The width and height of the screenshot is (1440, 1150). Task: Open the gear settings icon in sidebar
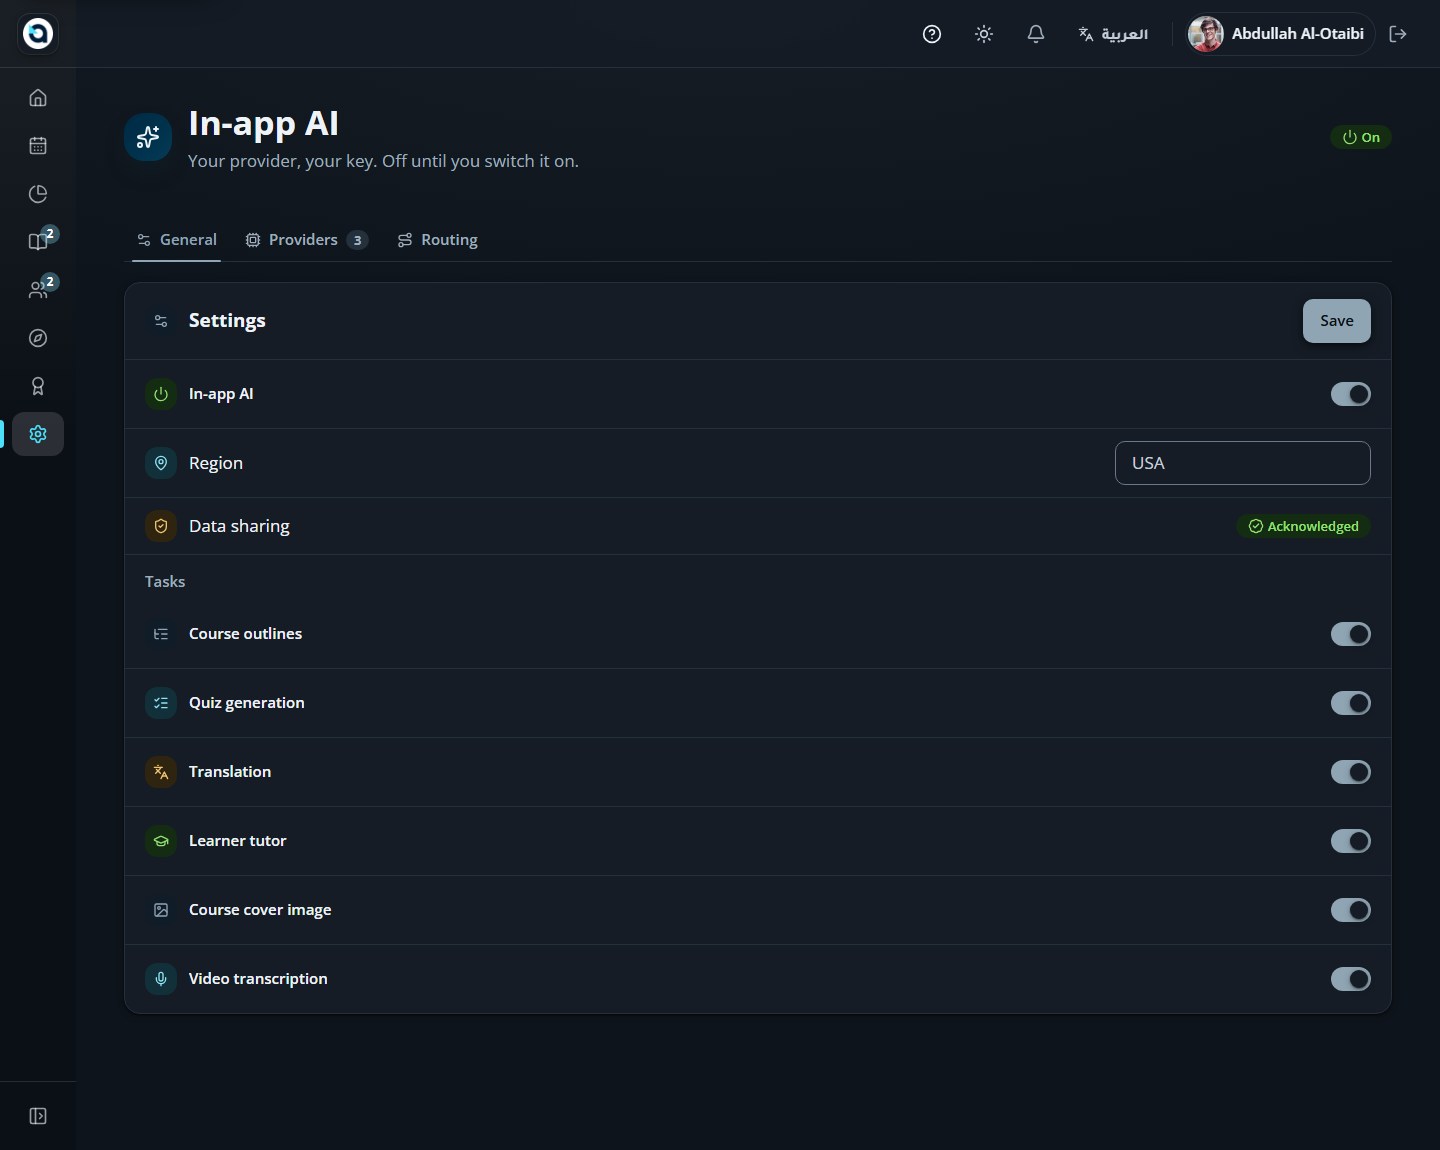pos(38,434)
